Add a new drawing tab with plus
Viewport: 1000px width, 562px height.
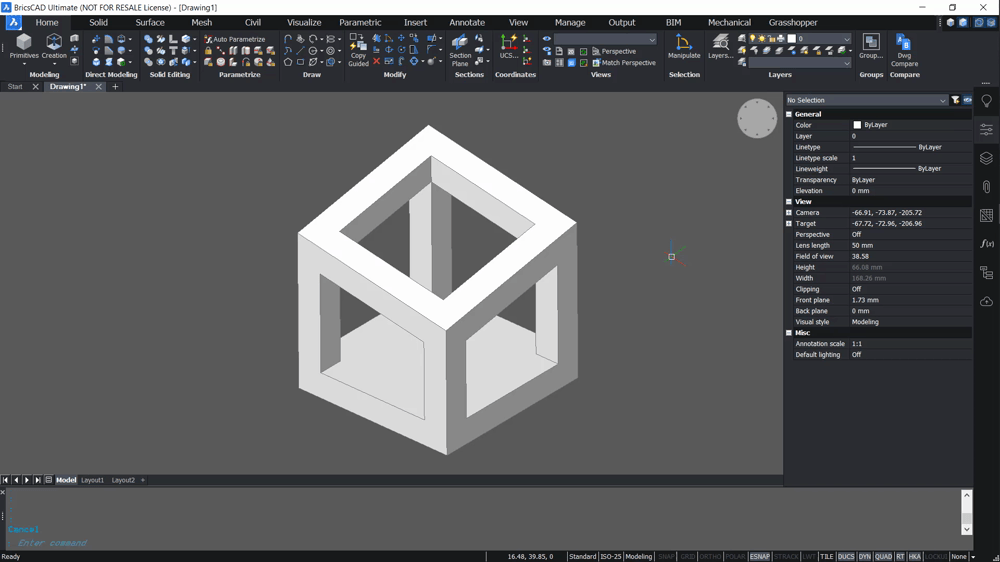115,87
